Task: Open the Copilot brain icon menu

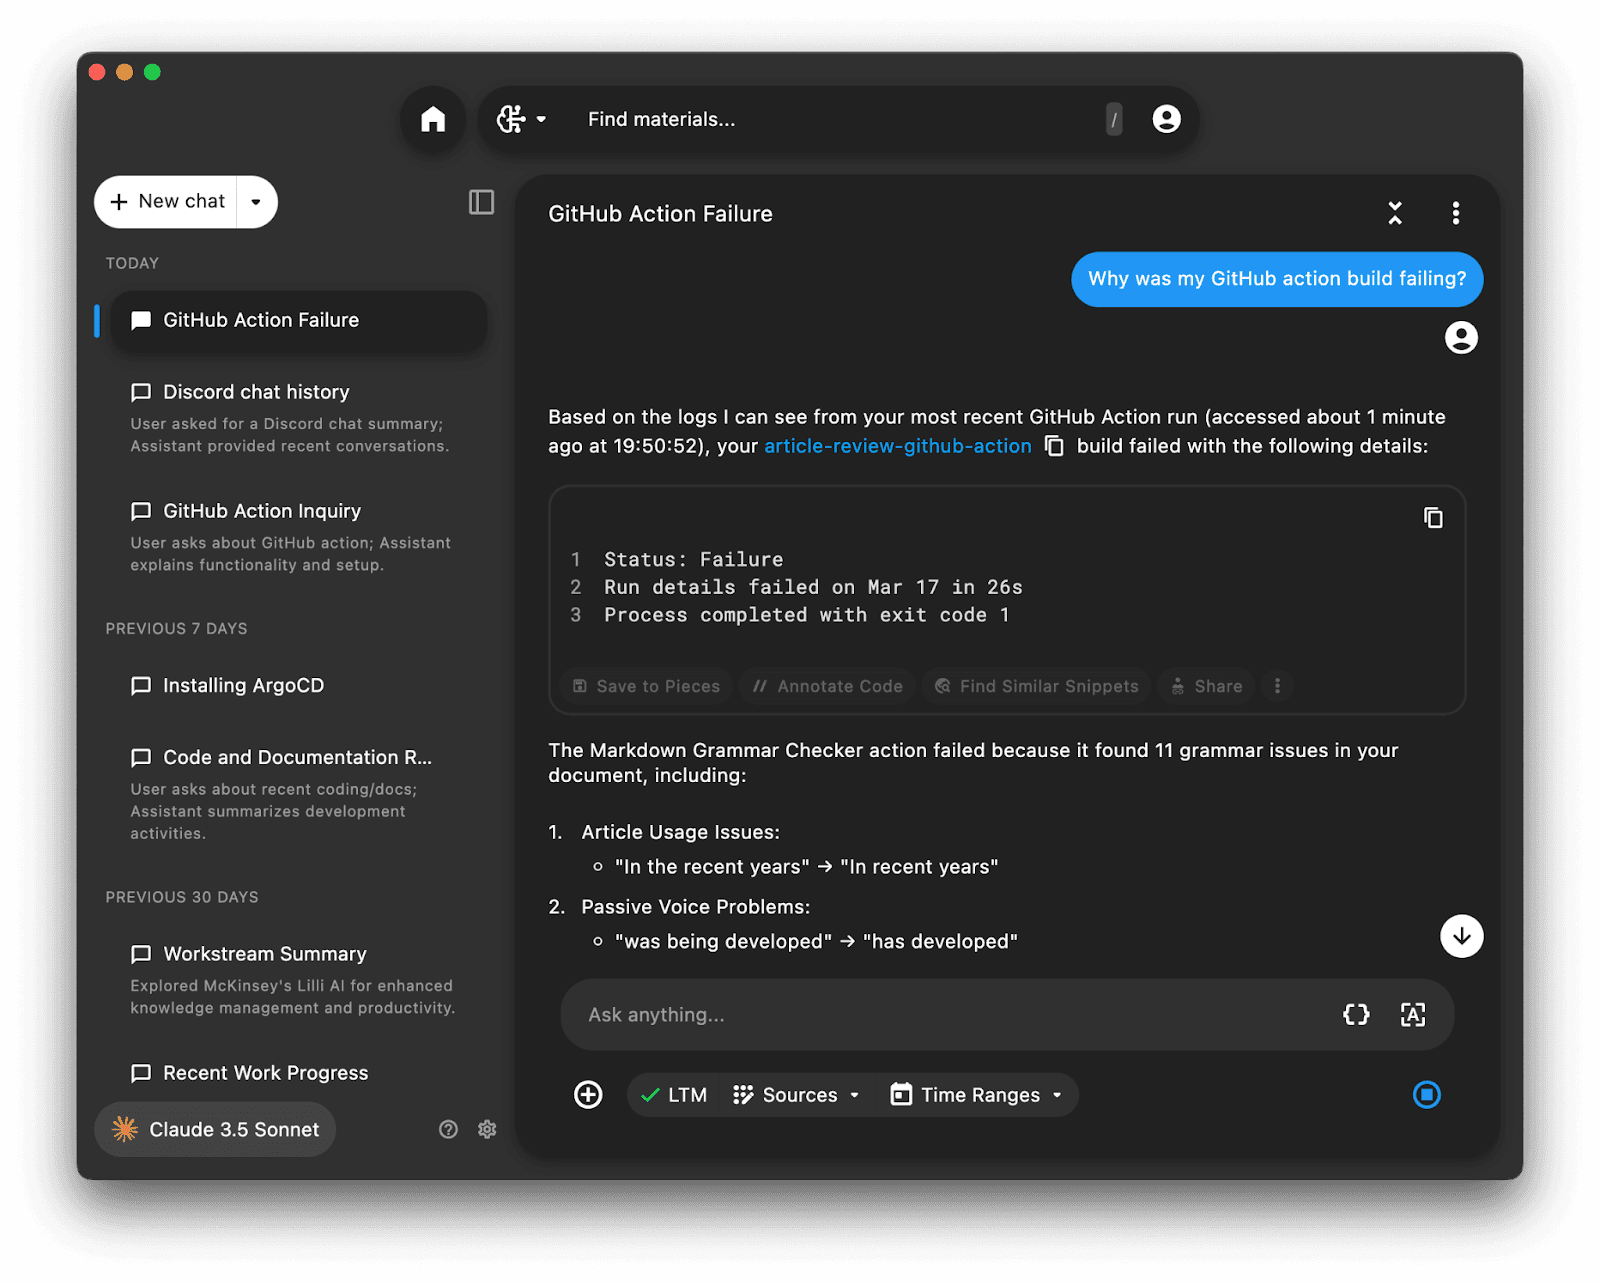Action: coord(521,119)
